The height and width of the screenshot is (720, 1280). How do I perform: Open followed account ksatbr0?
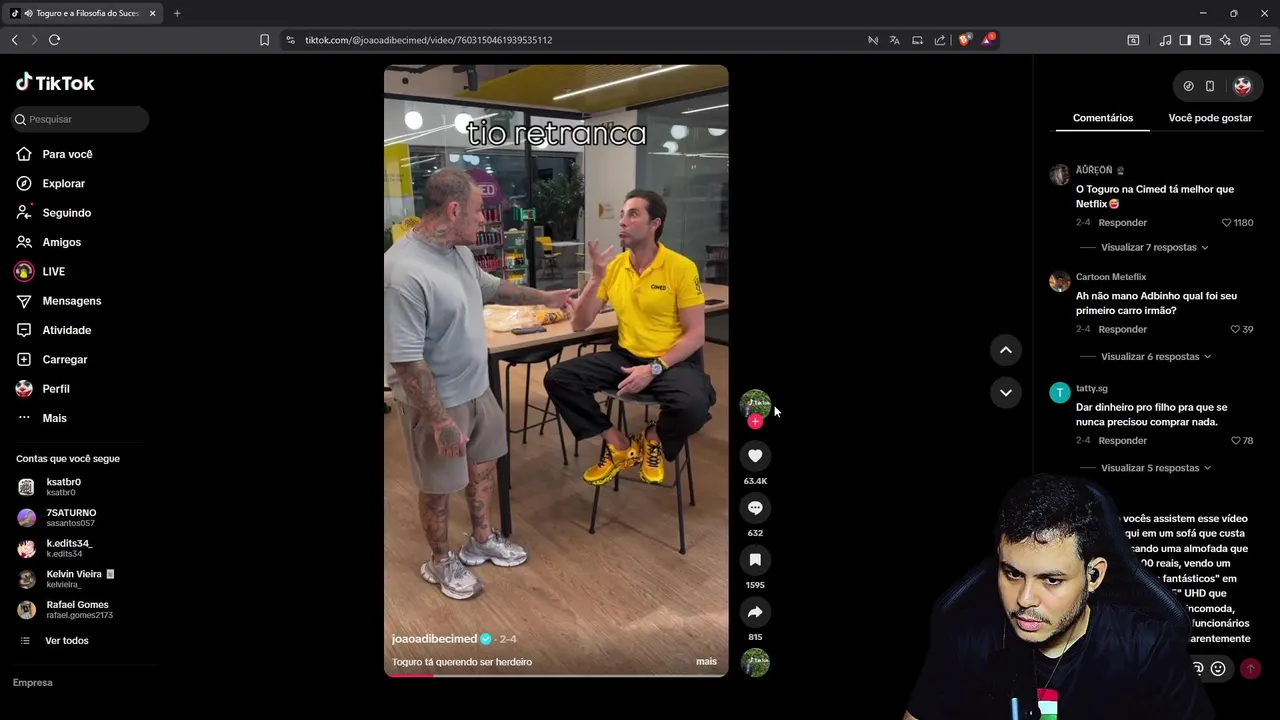(x=63, y=486)
